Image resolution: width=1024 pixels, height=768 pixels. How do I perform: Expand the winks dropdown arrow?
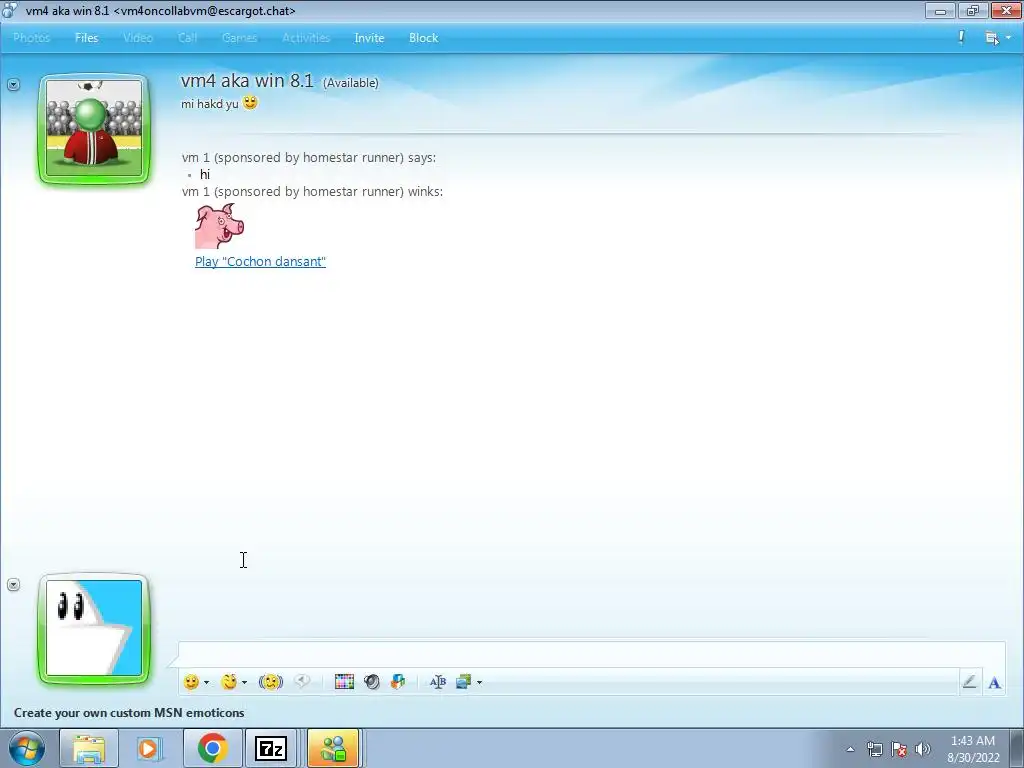click(244, 682)
